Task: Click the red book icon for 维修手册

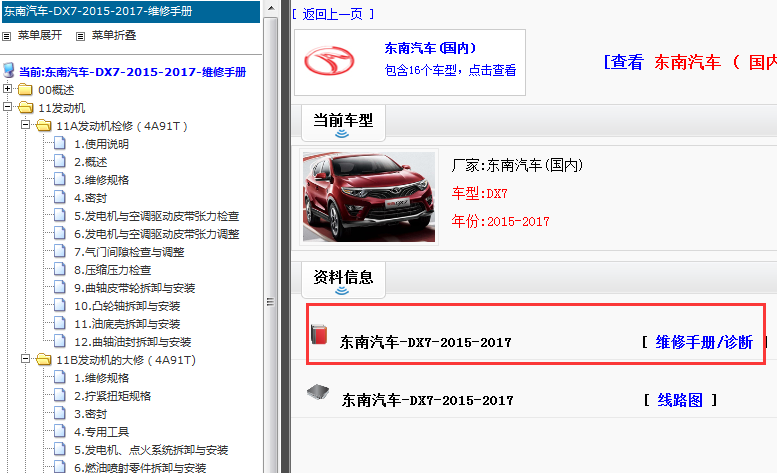Action: 319,334
